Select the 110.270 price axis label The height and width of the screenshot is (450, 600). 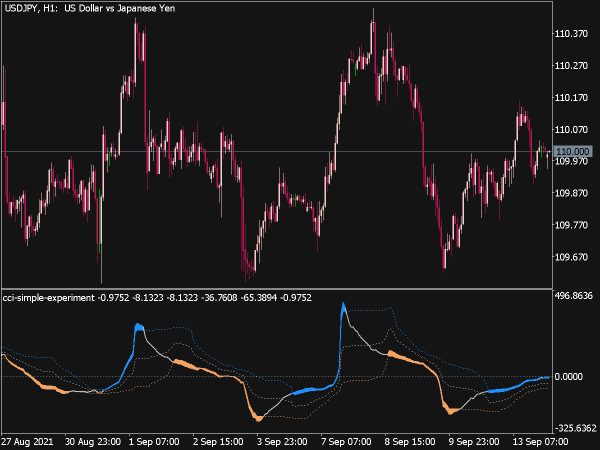click(x=571, y=66)
